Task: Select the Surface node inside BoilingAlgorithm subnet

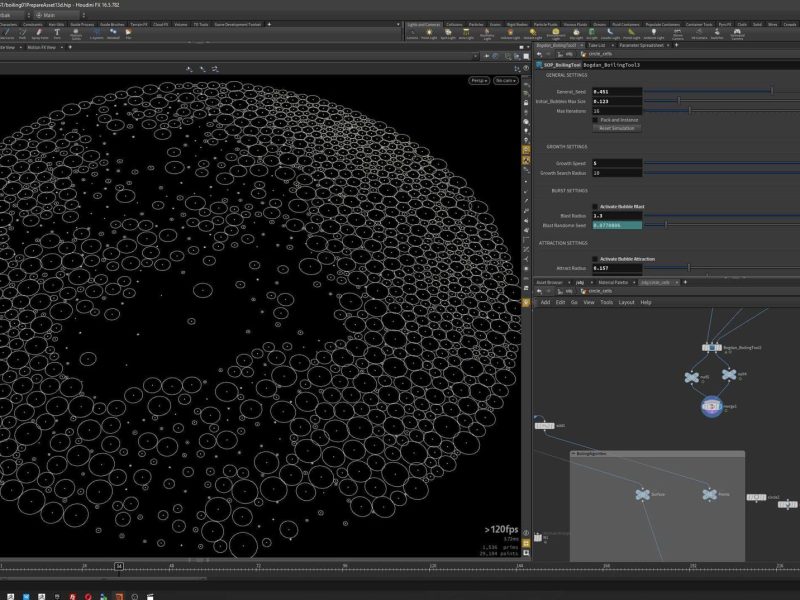Action: point(641,494)
